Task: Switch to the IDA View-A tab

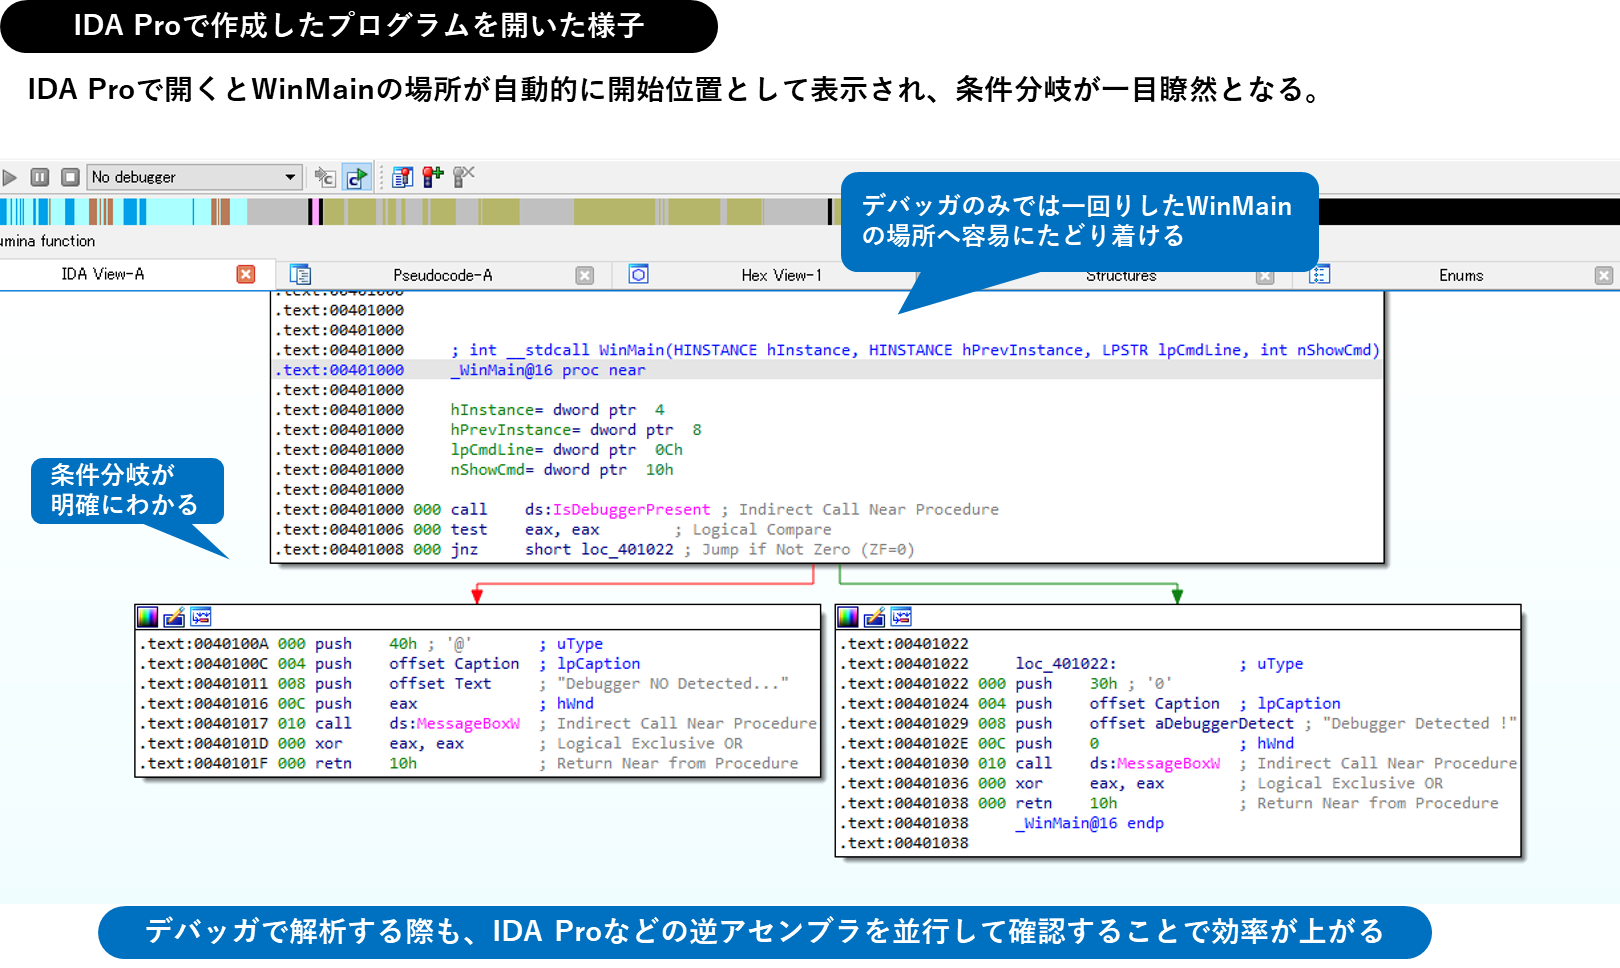Action: click(103, 274)
